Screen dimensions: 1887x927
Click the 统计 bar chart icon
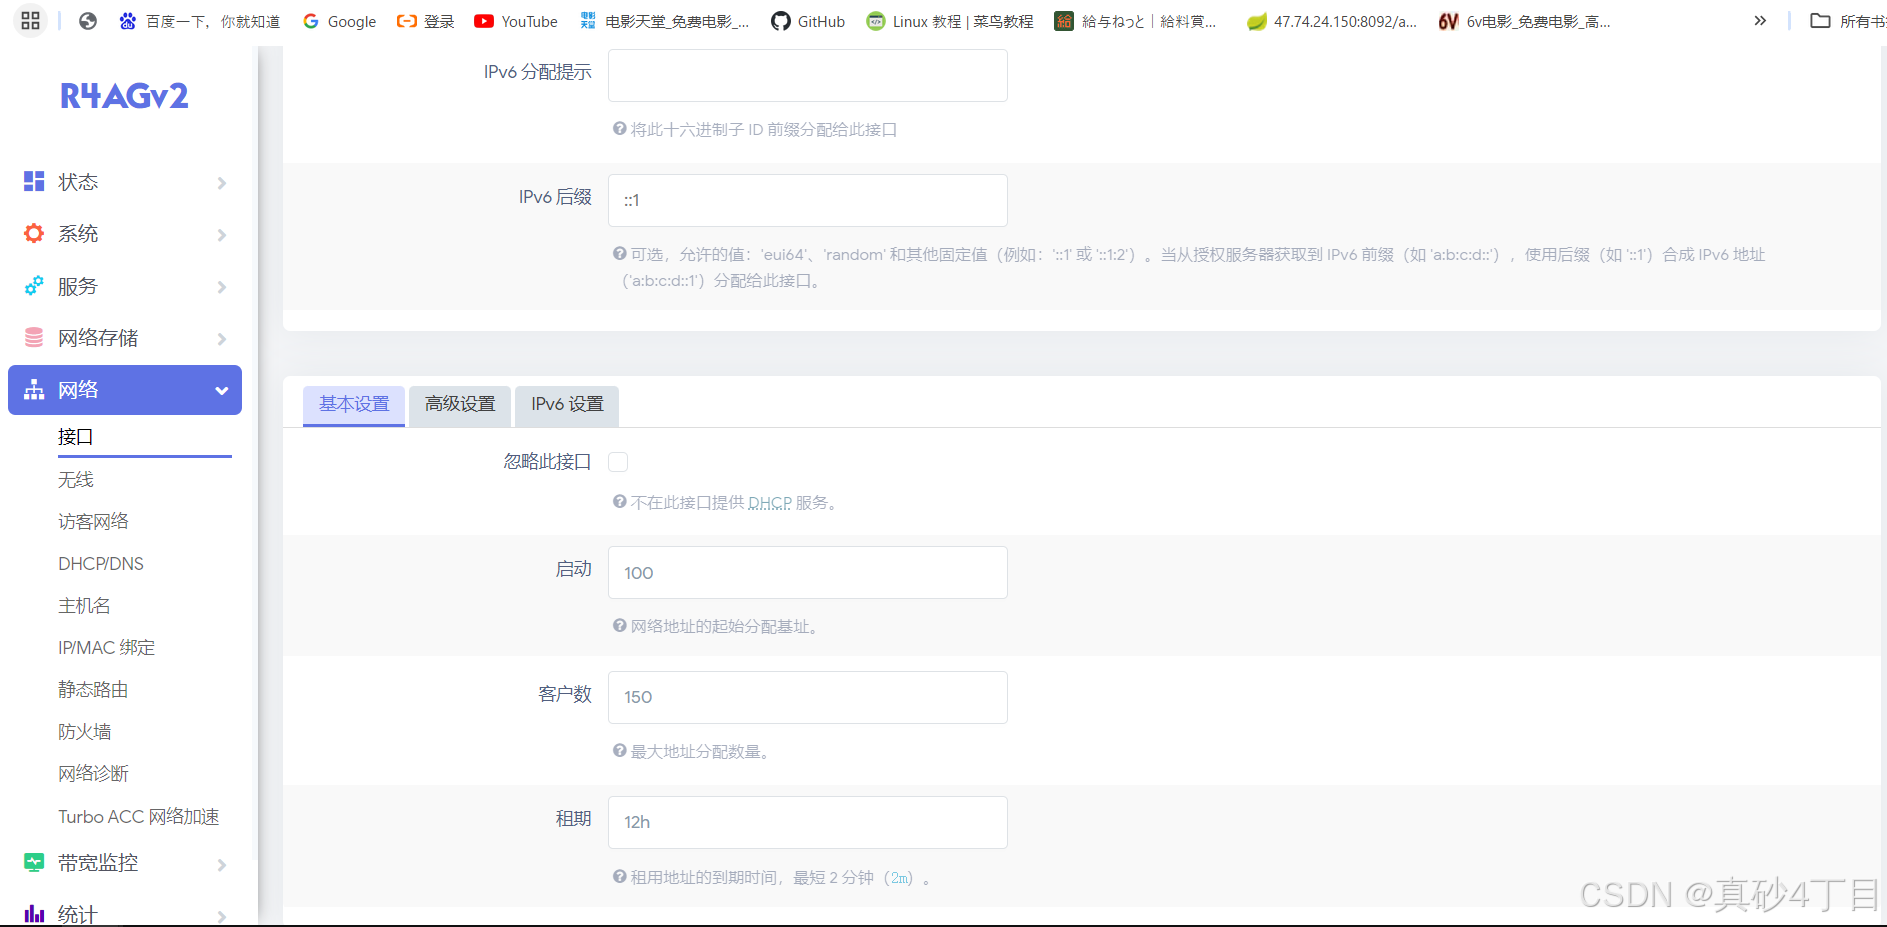point(34,914)
